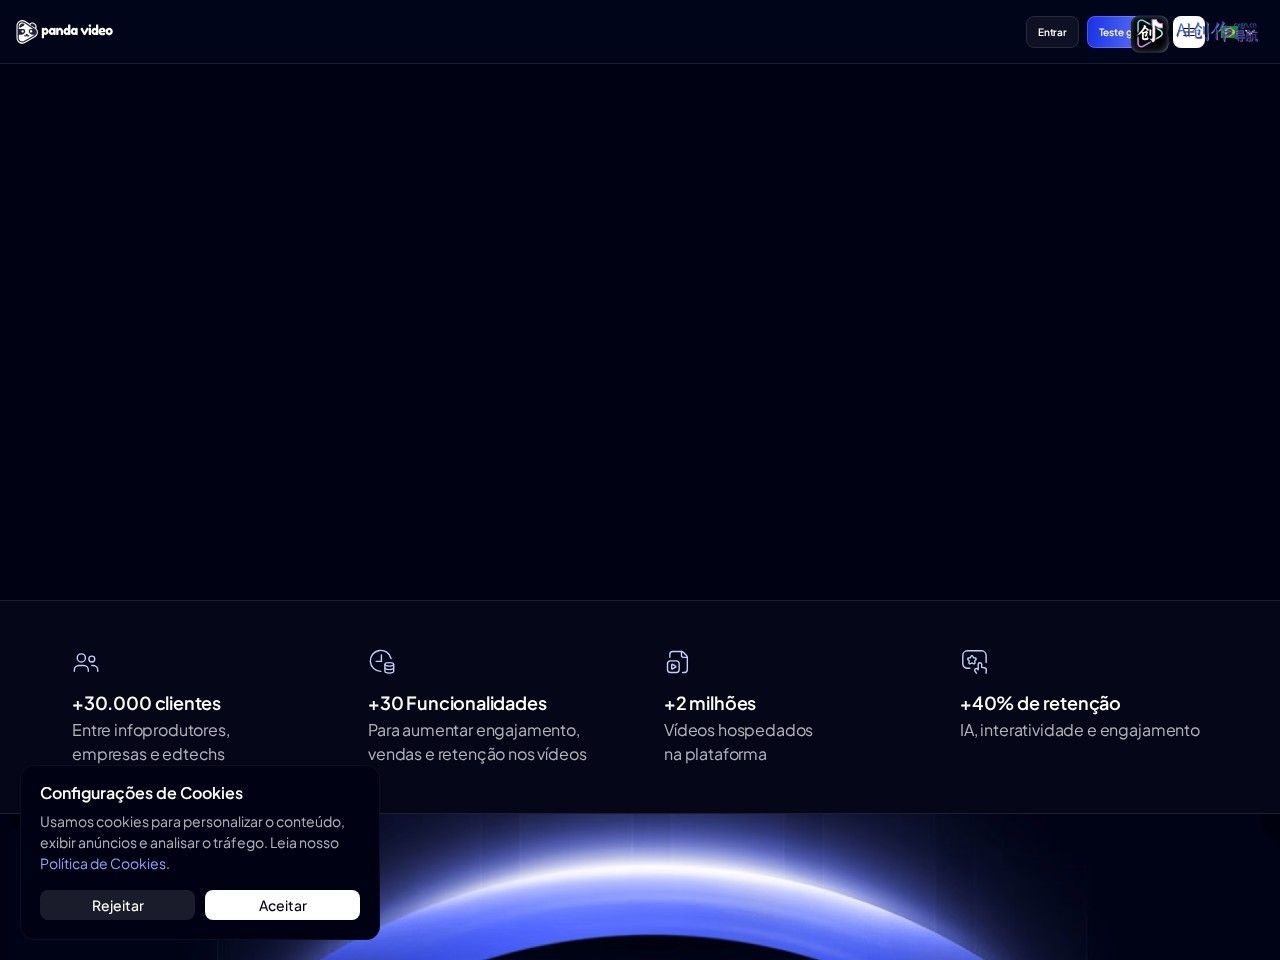Open the Política de Cookies link

point(105,864)
